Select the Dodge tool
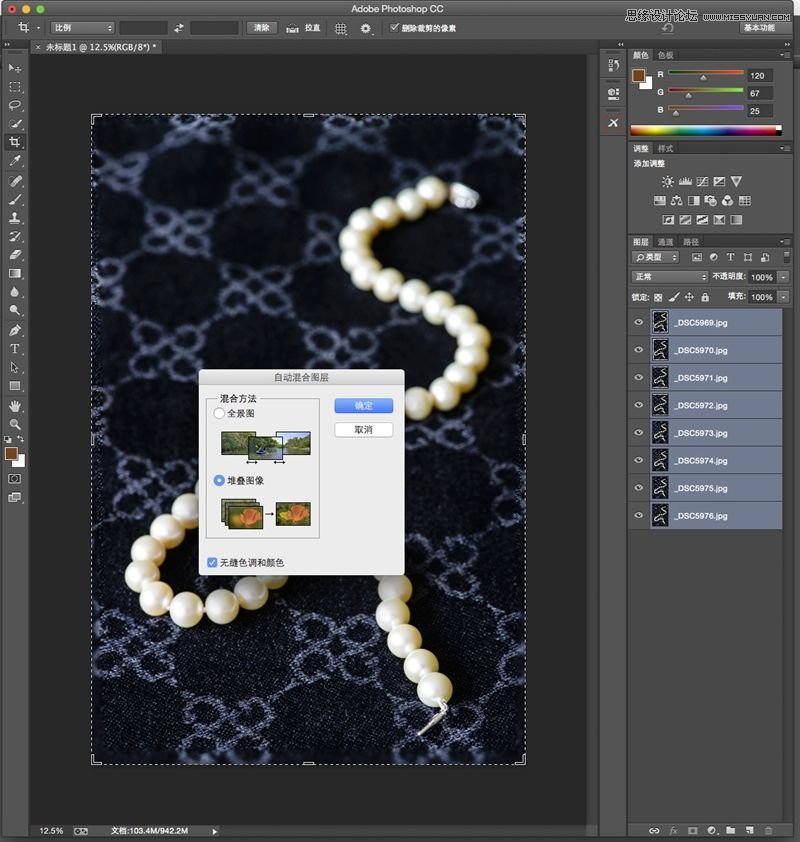800x842 pixels. coord(14,310)
